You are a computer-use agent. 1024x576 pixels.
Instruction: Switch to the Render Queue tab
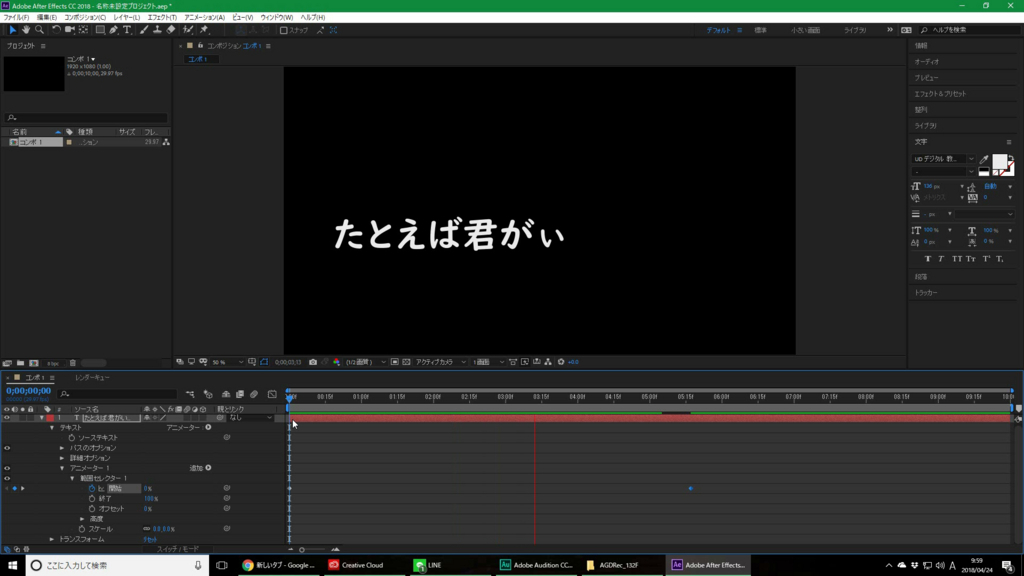[x=92, y=377]
